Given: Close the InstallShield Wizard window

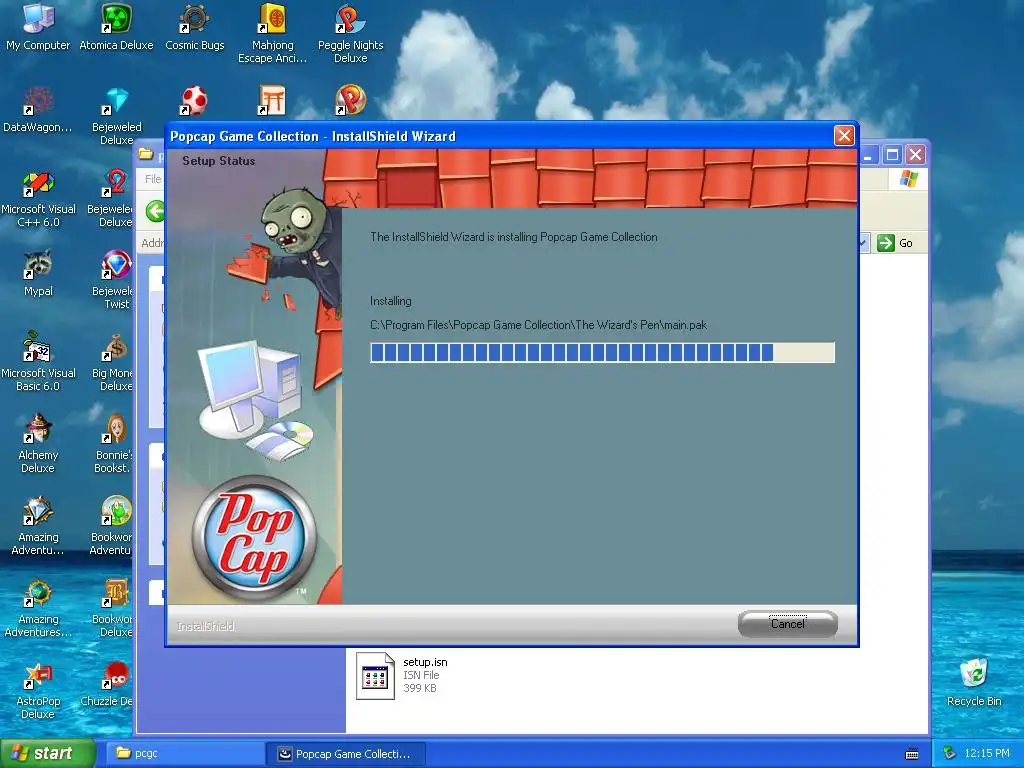Looking at the screenshot, I should click(x=844, y=135).
